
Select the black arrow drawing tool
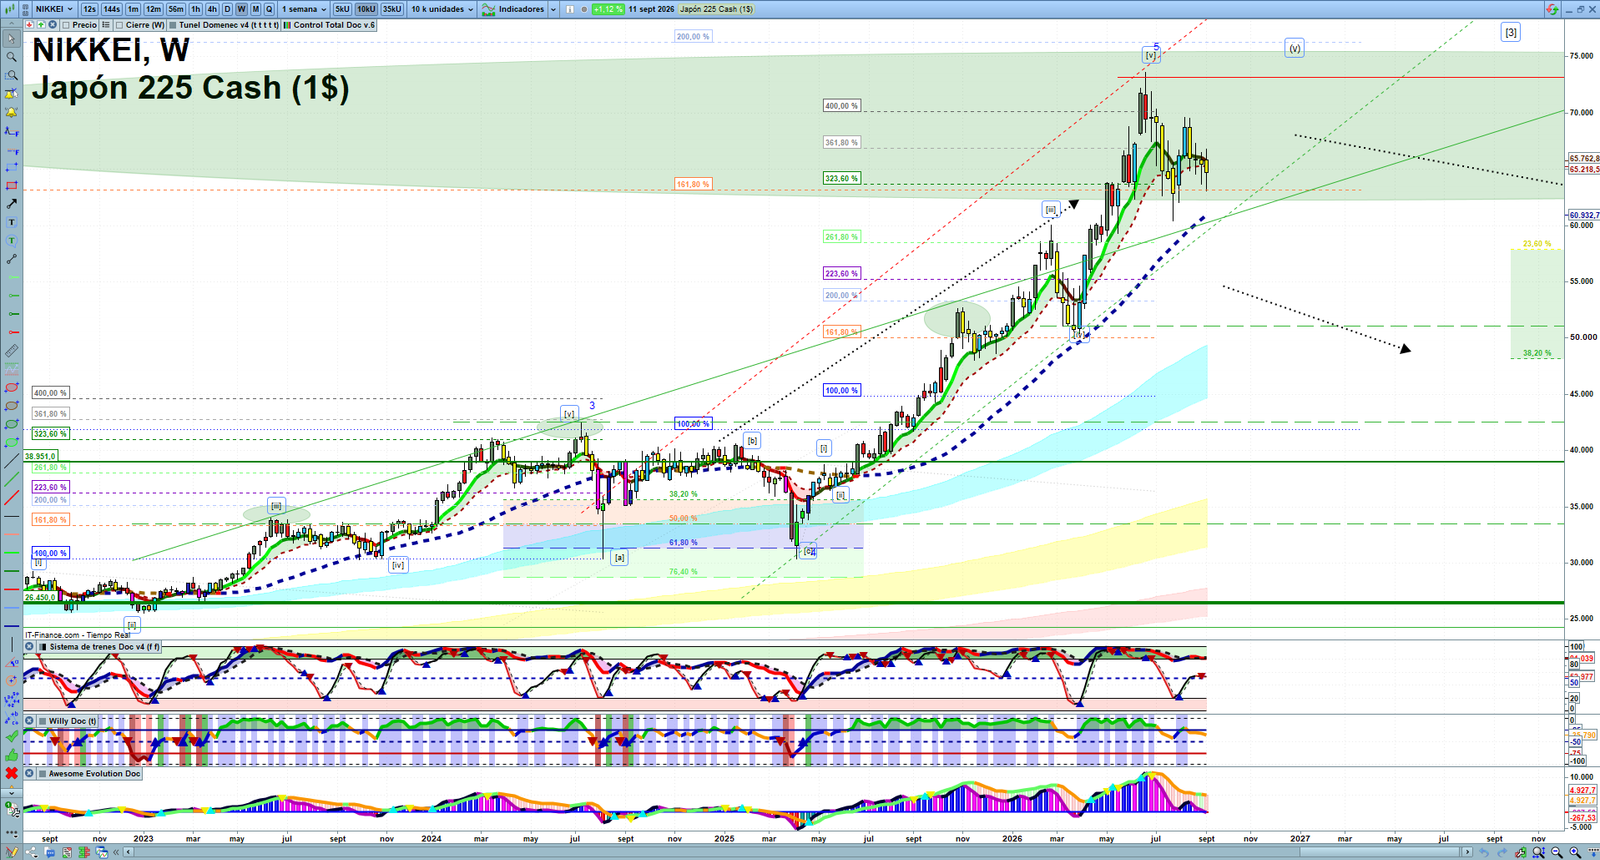[x=11, y=204]
